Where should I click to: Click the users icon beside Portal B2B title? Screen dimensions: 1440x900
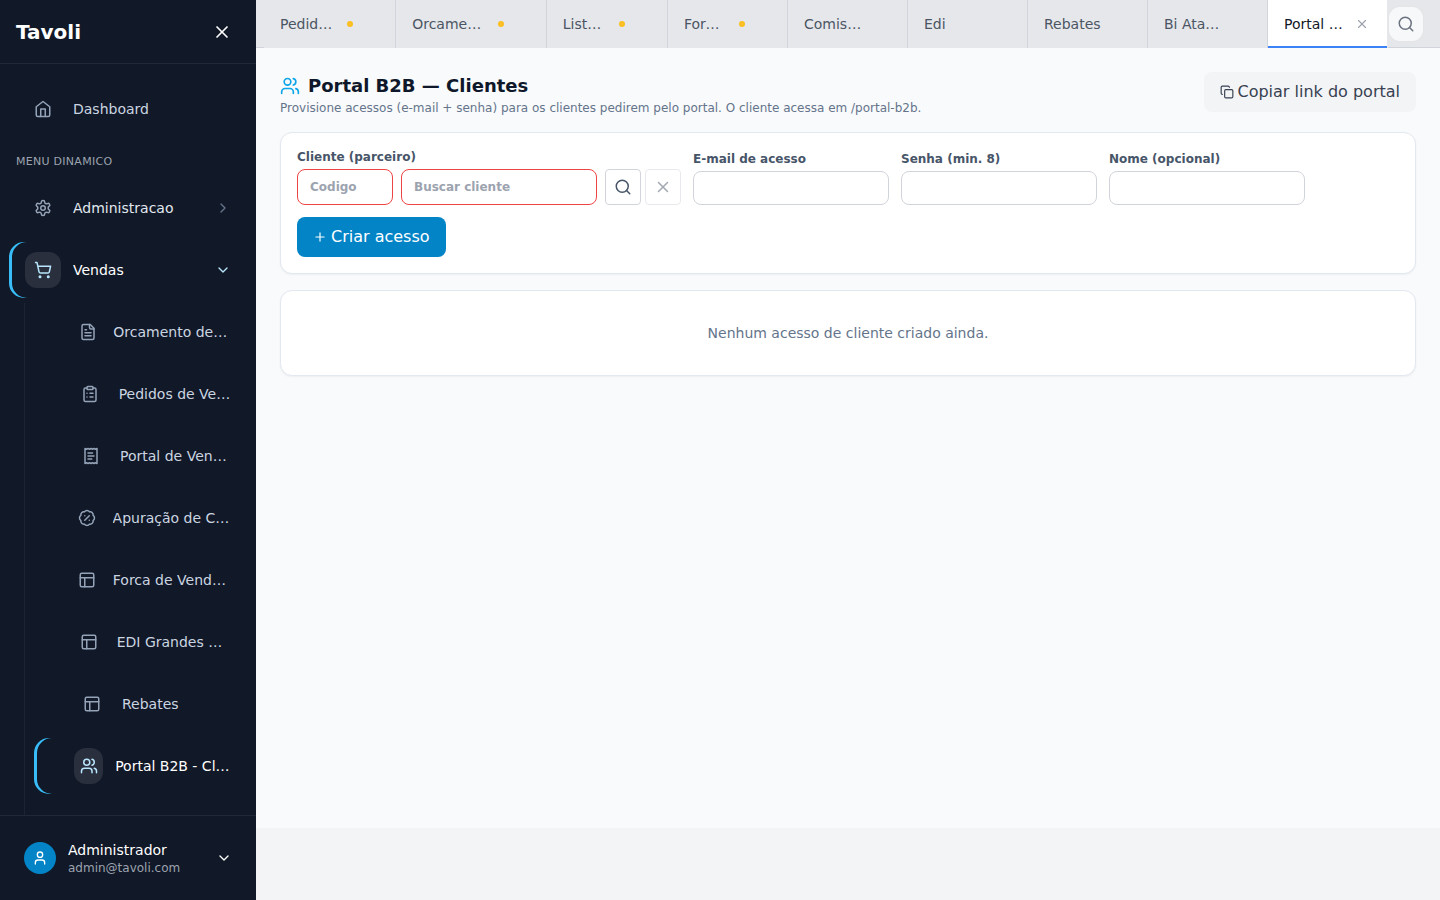290,86
